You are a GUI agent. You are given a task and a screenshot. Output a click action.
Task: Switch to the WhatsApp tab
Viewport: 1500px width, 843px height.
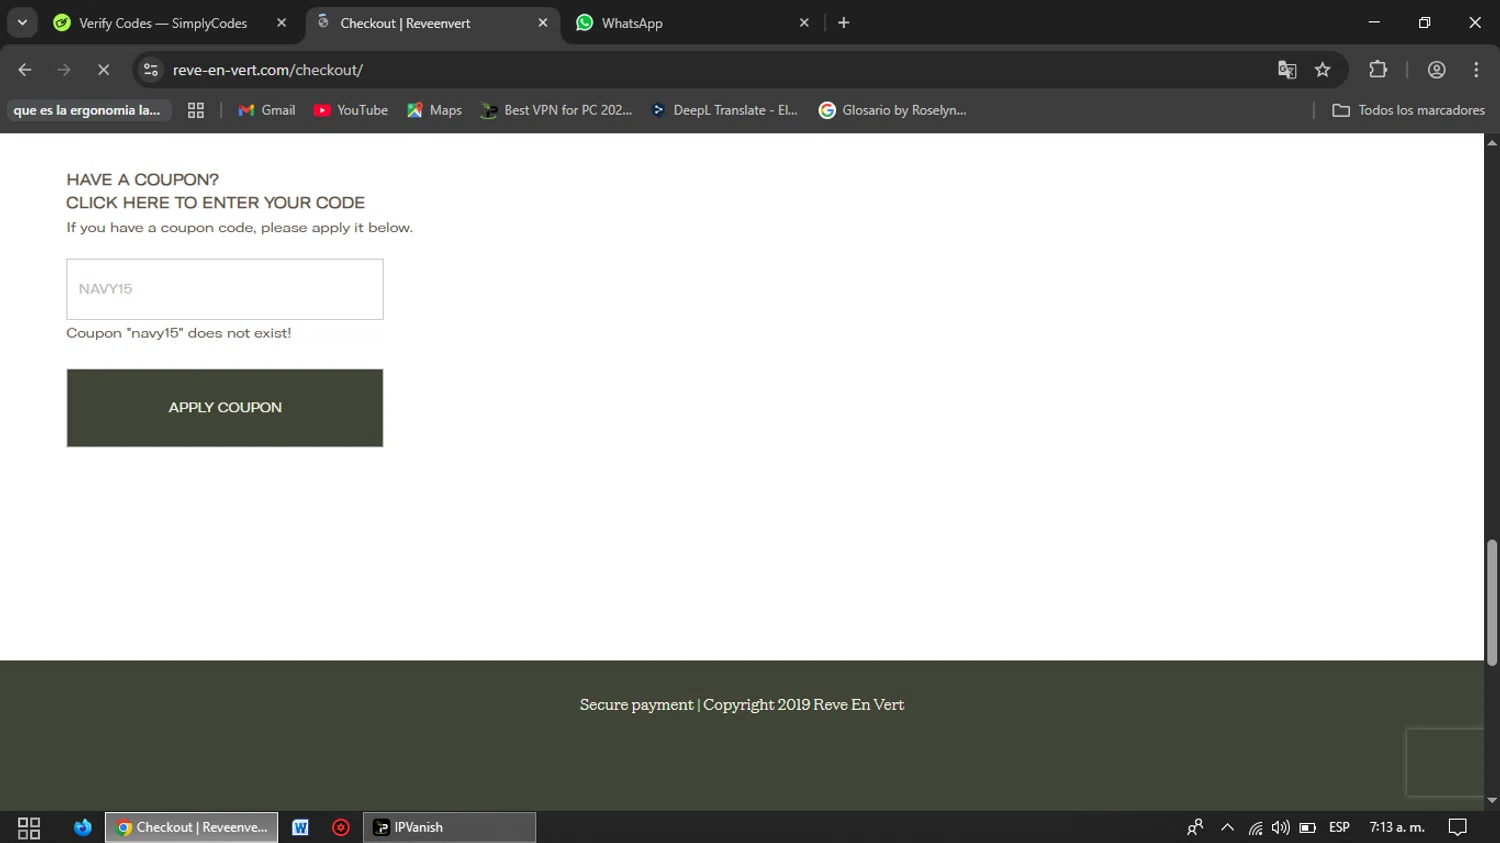click(x=632, y=23)
